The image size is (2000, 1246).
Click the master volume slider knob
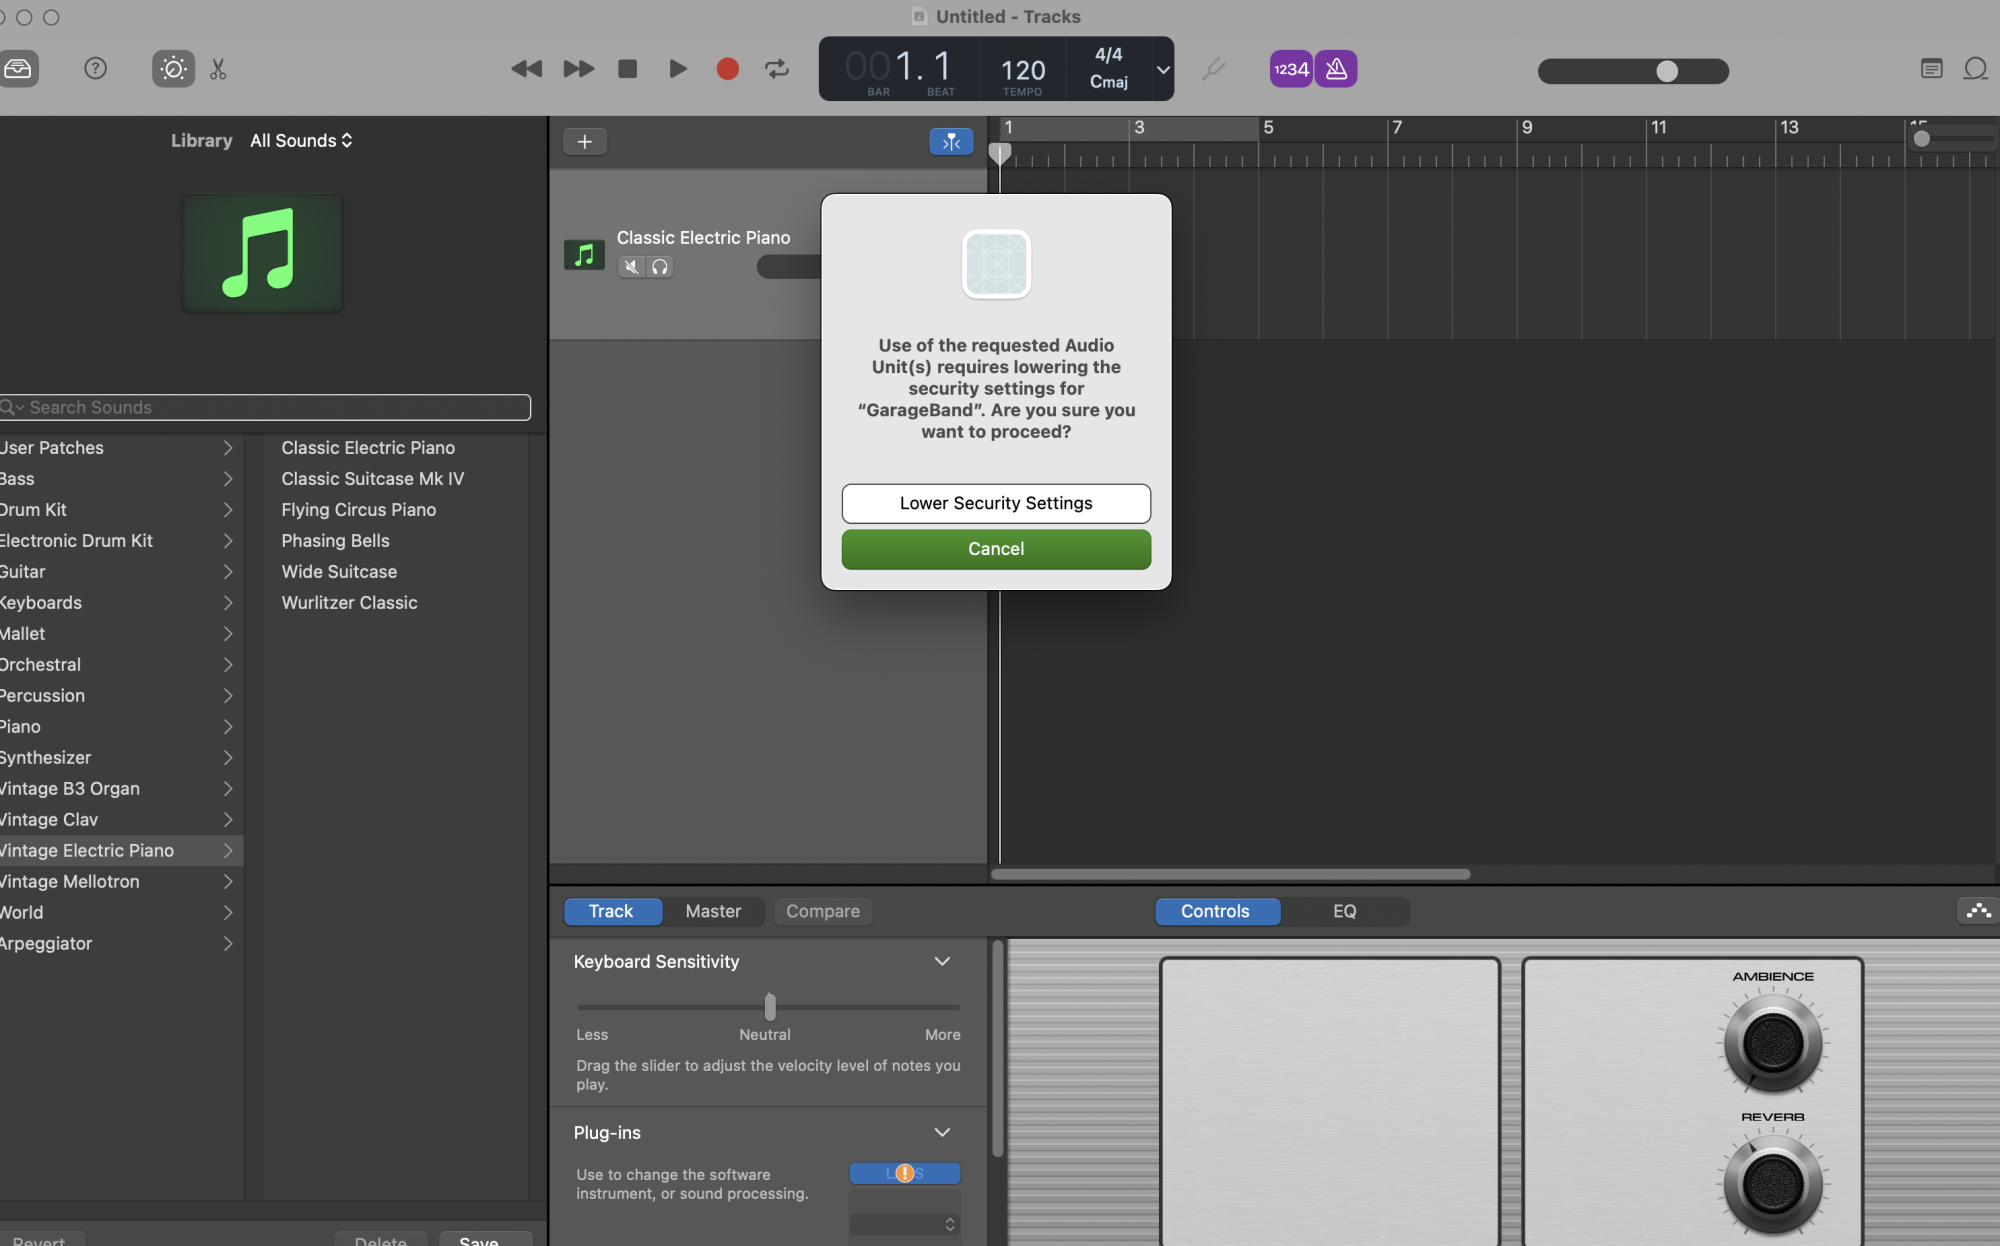pyautogui.click(x=1666, y=71)
